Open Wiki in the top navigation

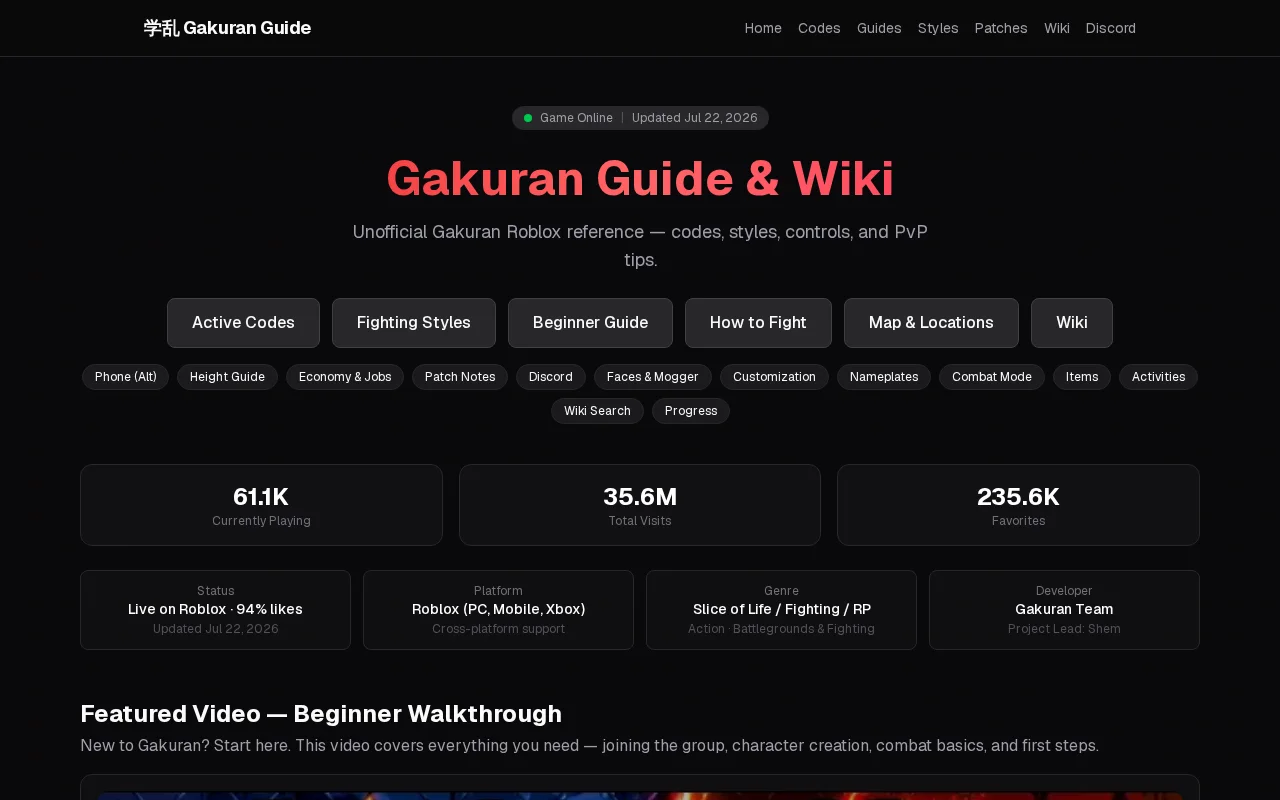(1057, 28)
